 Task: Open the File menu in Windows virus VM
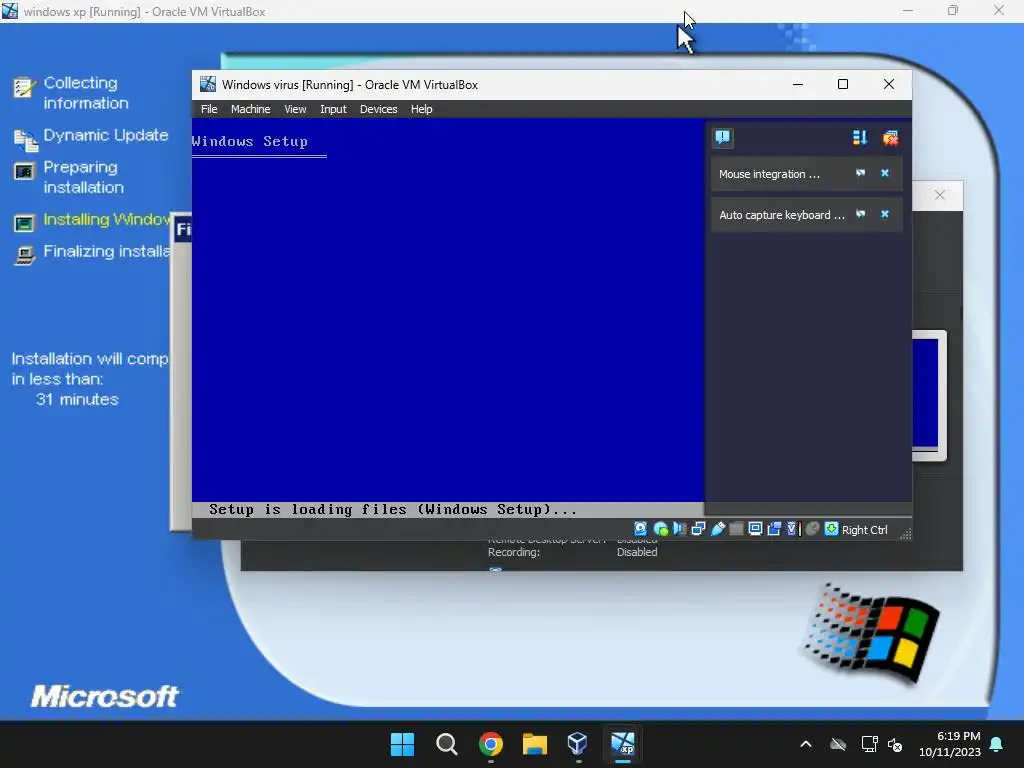point(209,109)
